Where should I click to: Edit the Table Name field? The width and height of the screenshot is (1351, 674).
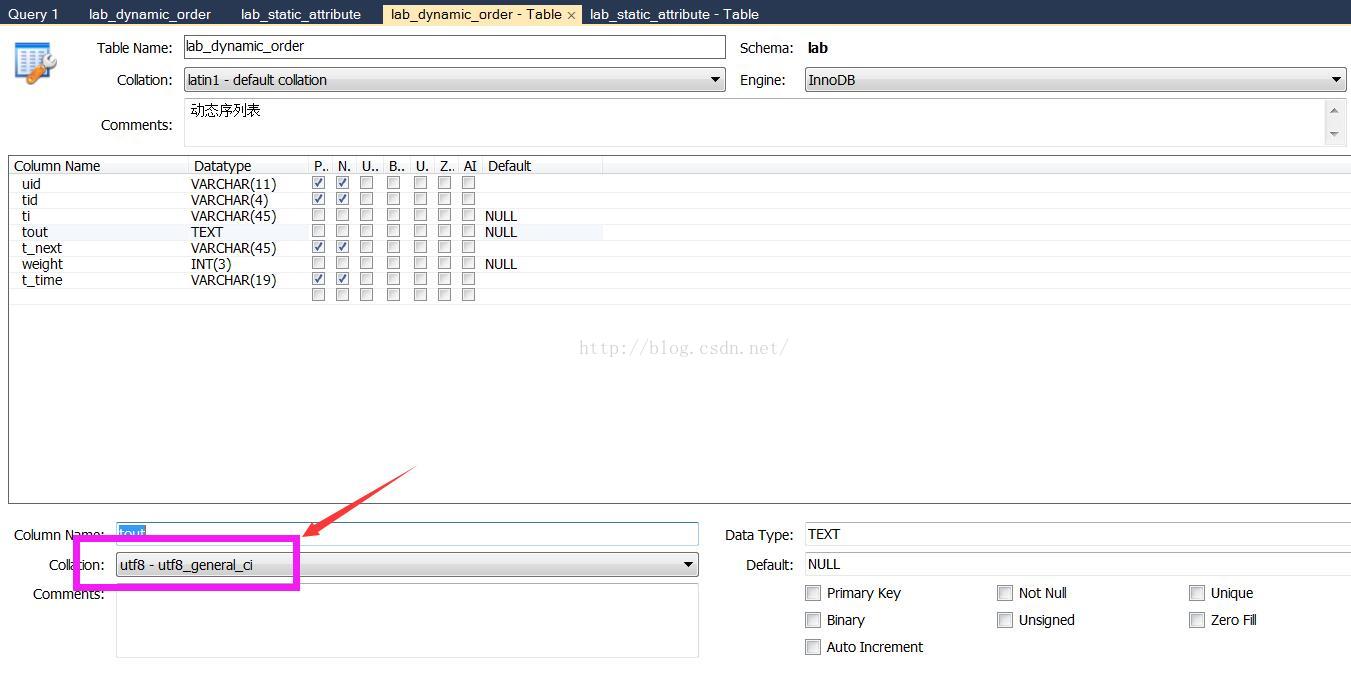pos(455,47)
